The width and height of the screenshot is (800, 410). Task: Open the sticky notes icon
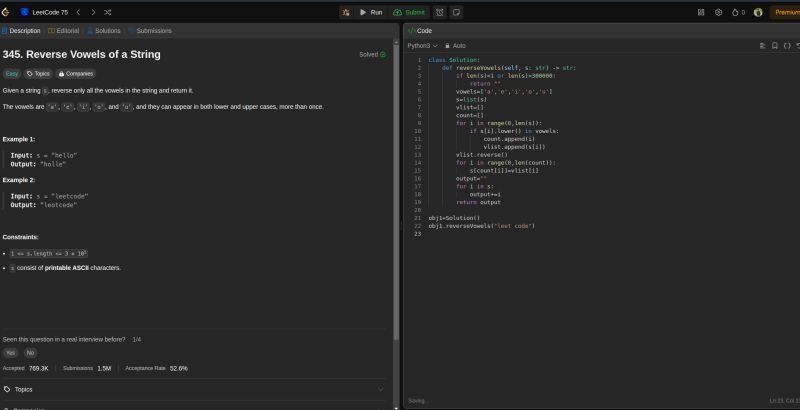(457, 12)
